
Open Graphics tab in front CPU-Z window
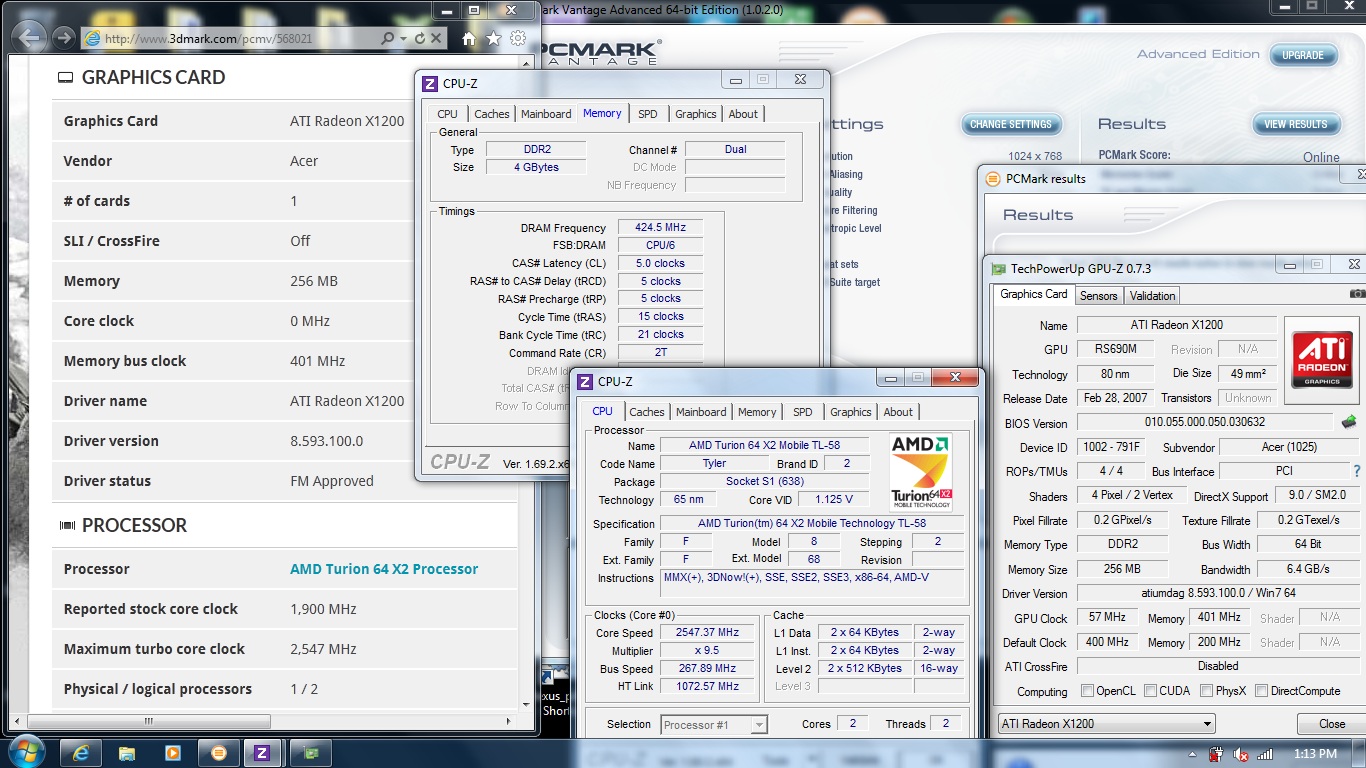[851, 412]
